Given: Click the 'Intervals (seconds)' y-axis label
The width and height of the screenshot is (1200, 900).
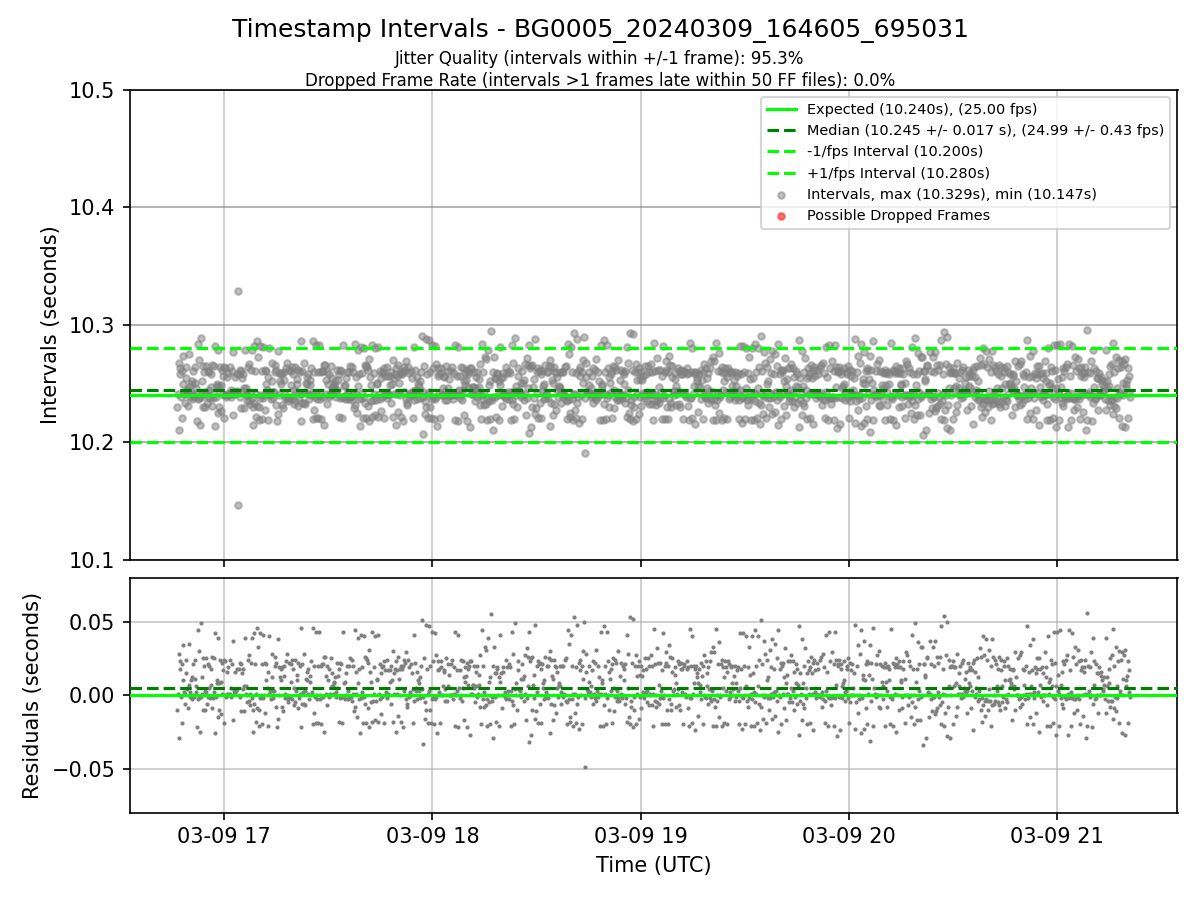Looking at the screenshot, I should (x=50, y=325).
